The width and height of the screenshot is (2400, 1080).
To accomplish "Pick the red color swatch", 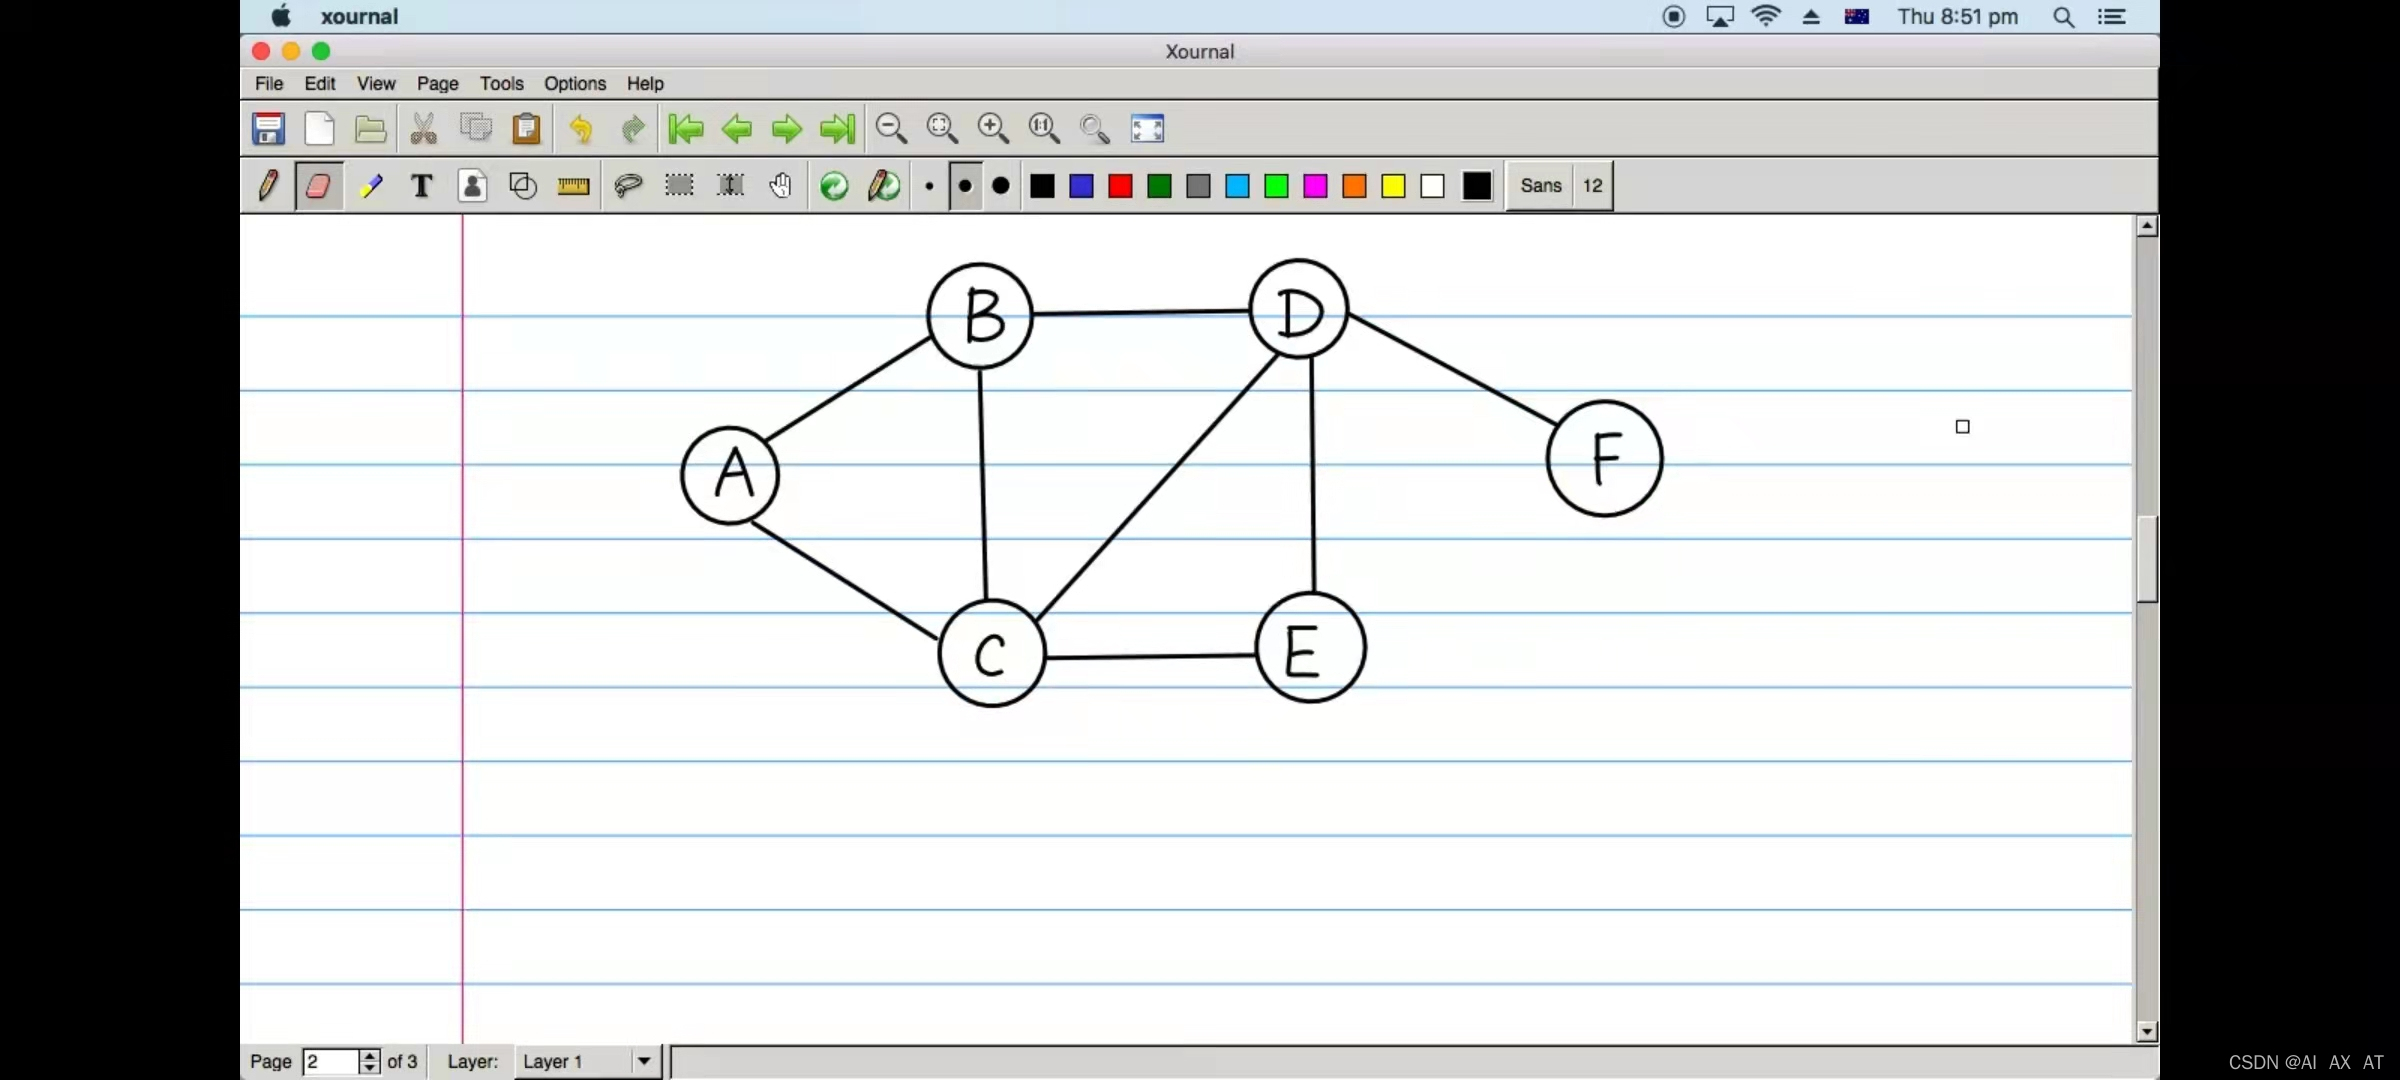I will point(1120,186).
